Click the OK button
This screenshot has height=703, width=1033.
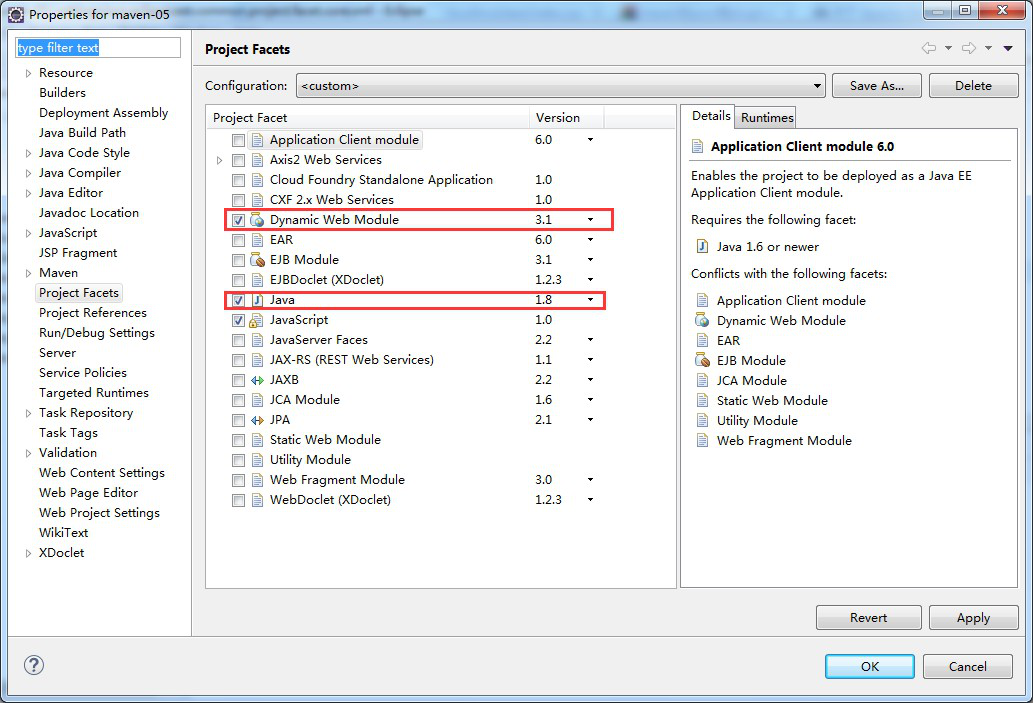tap(870, 666)
